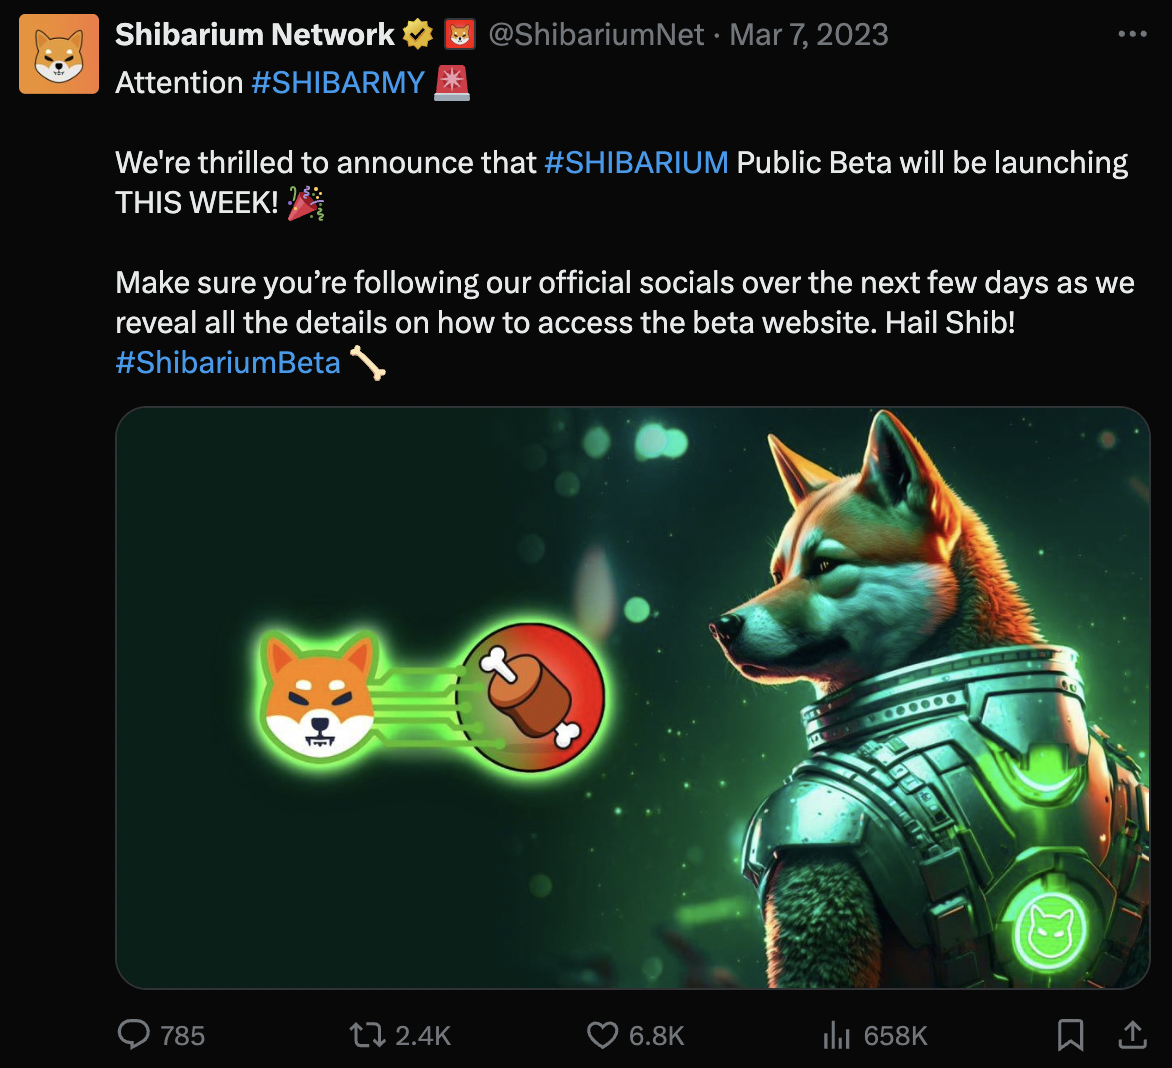Open the #SHIBARMY hashtag
The image size is (1172, 1068).
coord(338,83)
